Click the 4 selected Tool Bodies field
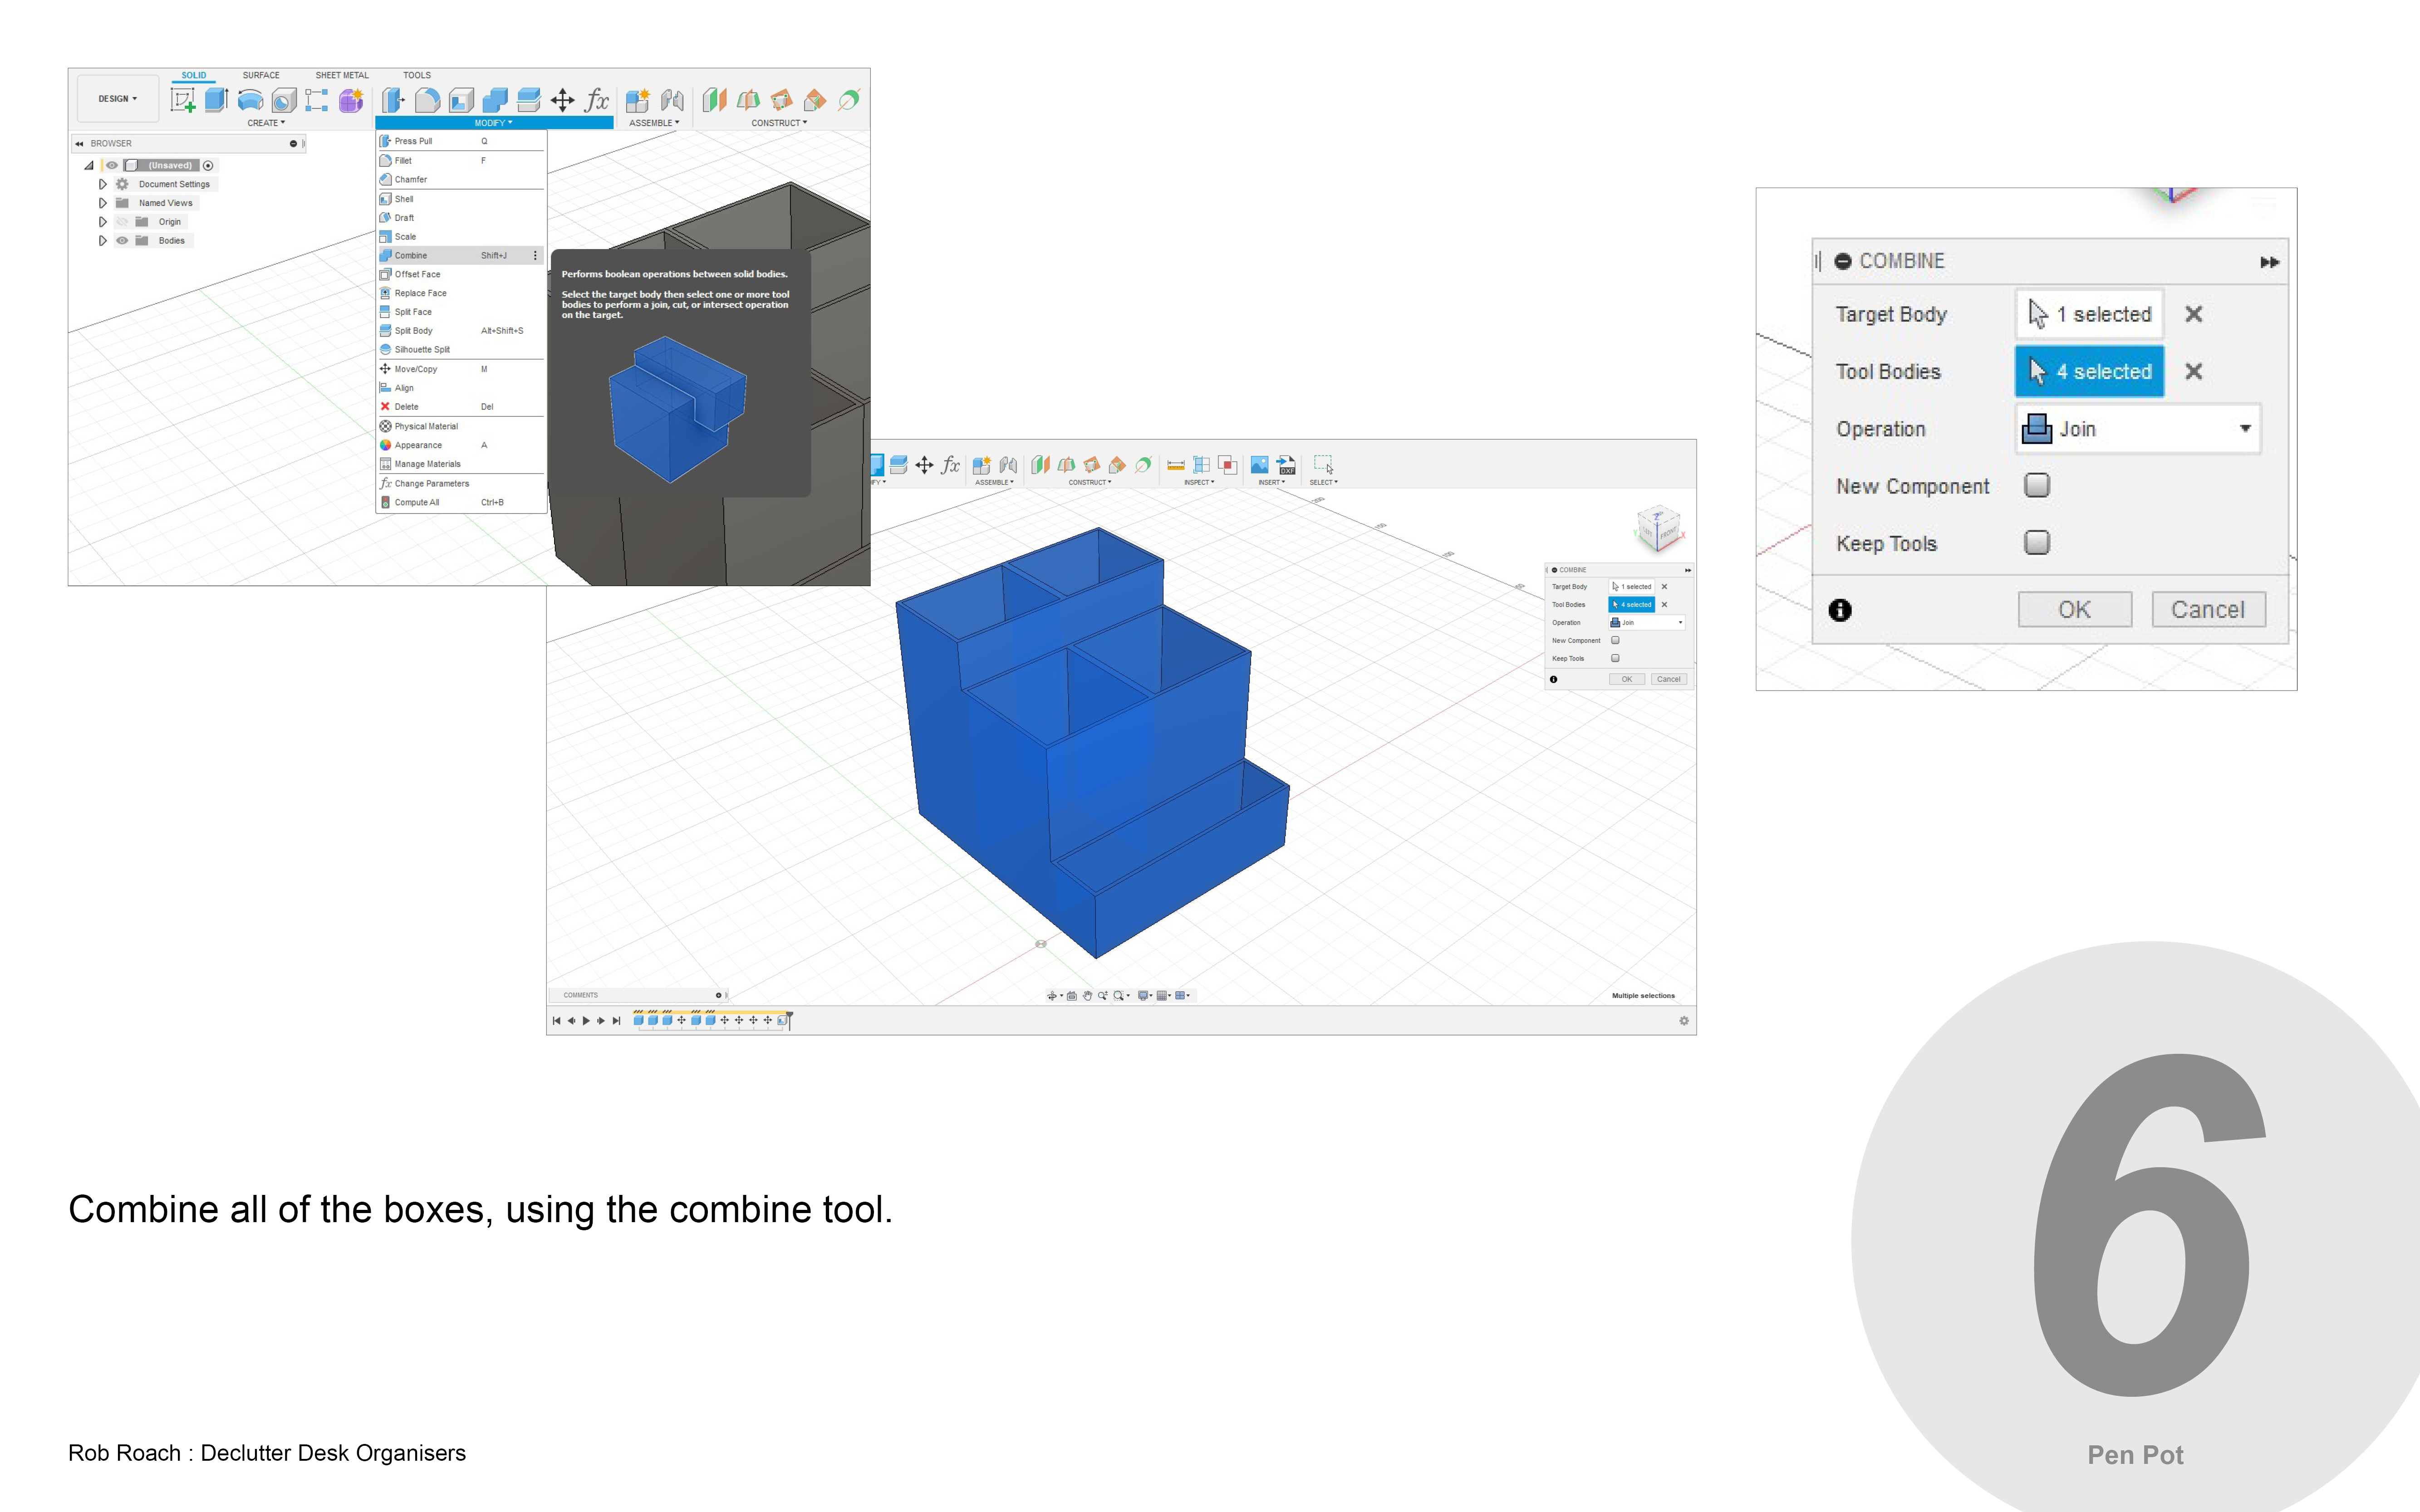Viewport: 2420px width, 1512px height. coord(2089,371)
